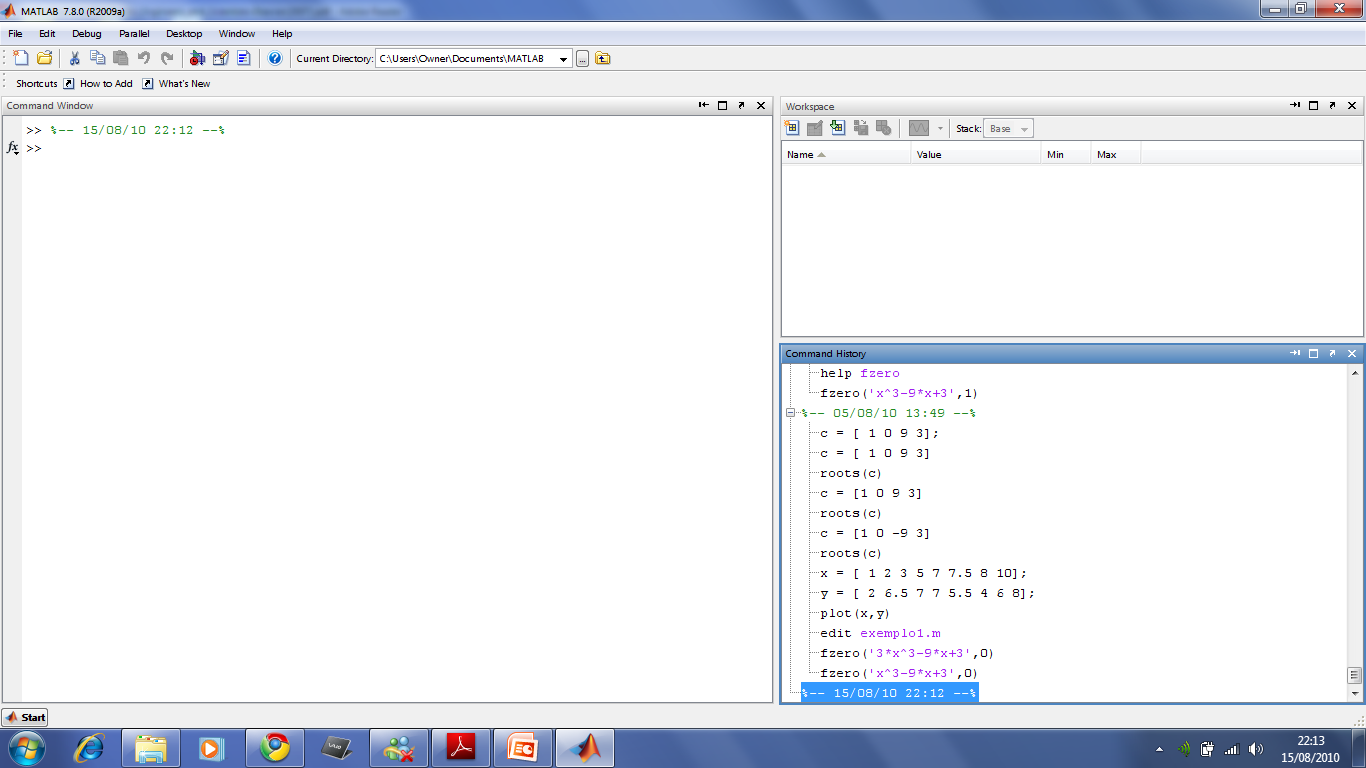Open the Help menu
The height and width of the screenshot is (768, 1366).
282,33
